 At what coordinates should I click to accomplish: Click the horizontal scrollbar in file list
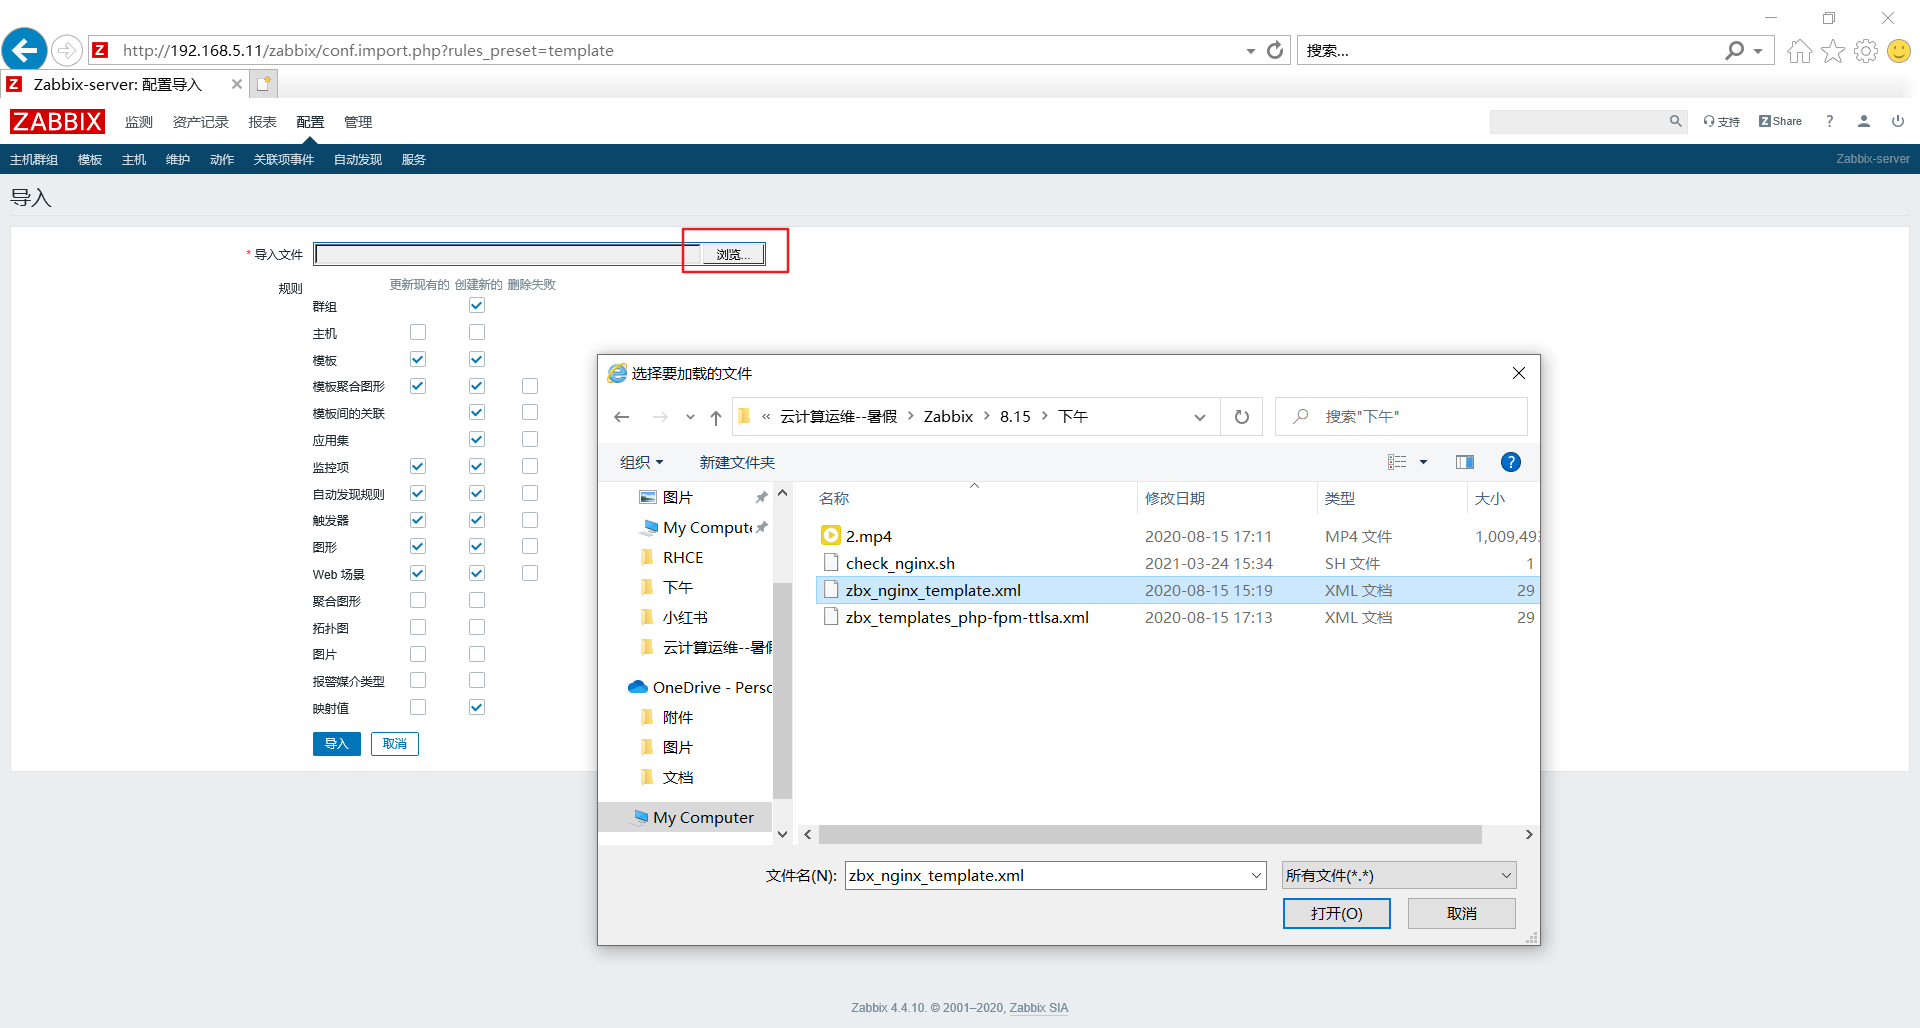(x=1150, y=834)
